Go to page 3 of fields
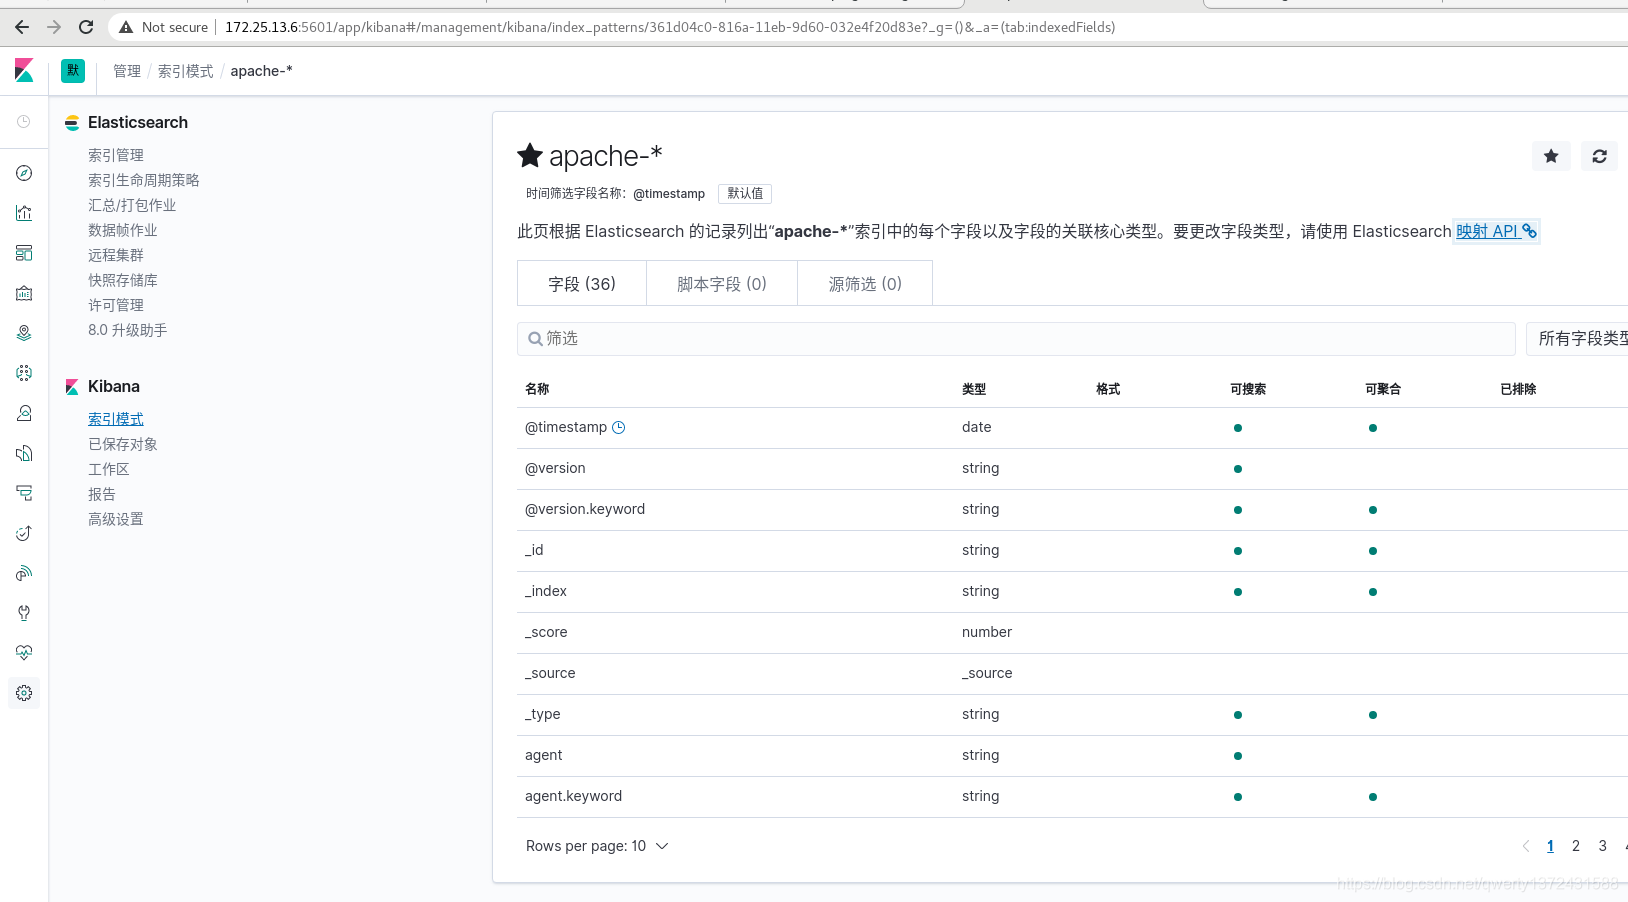Viewport: 1628px width, 902px height. (x=1602, y=846)
